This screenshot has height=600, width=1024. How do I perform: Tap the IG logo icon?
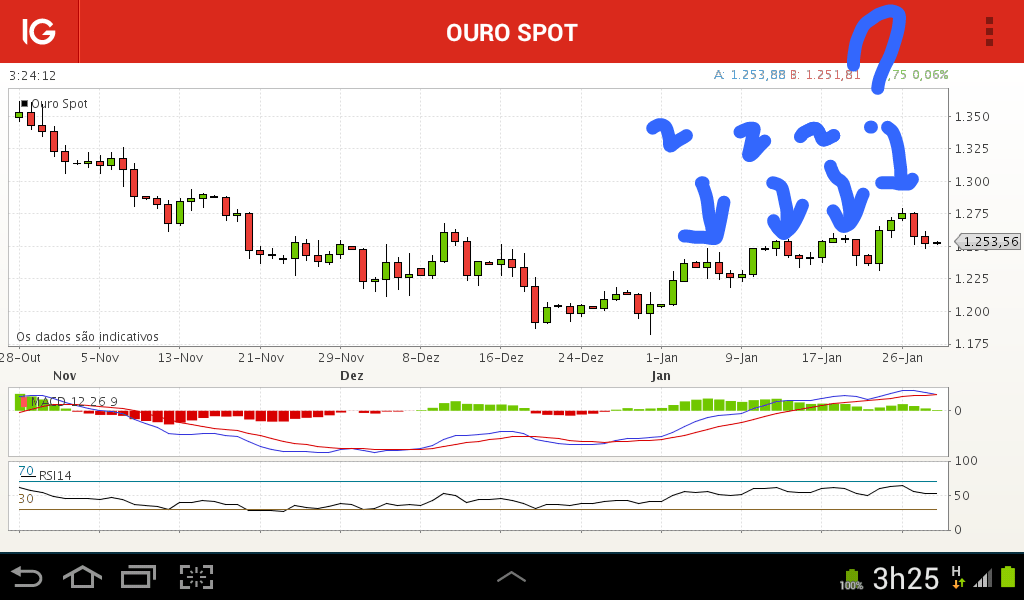(39, 31)
